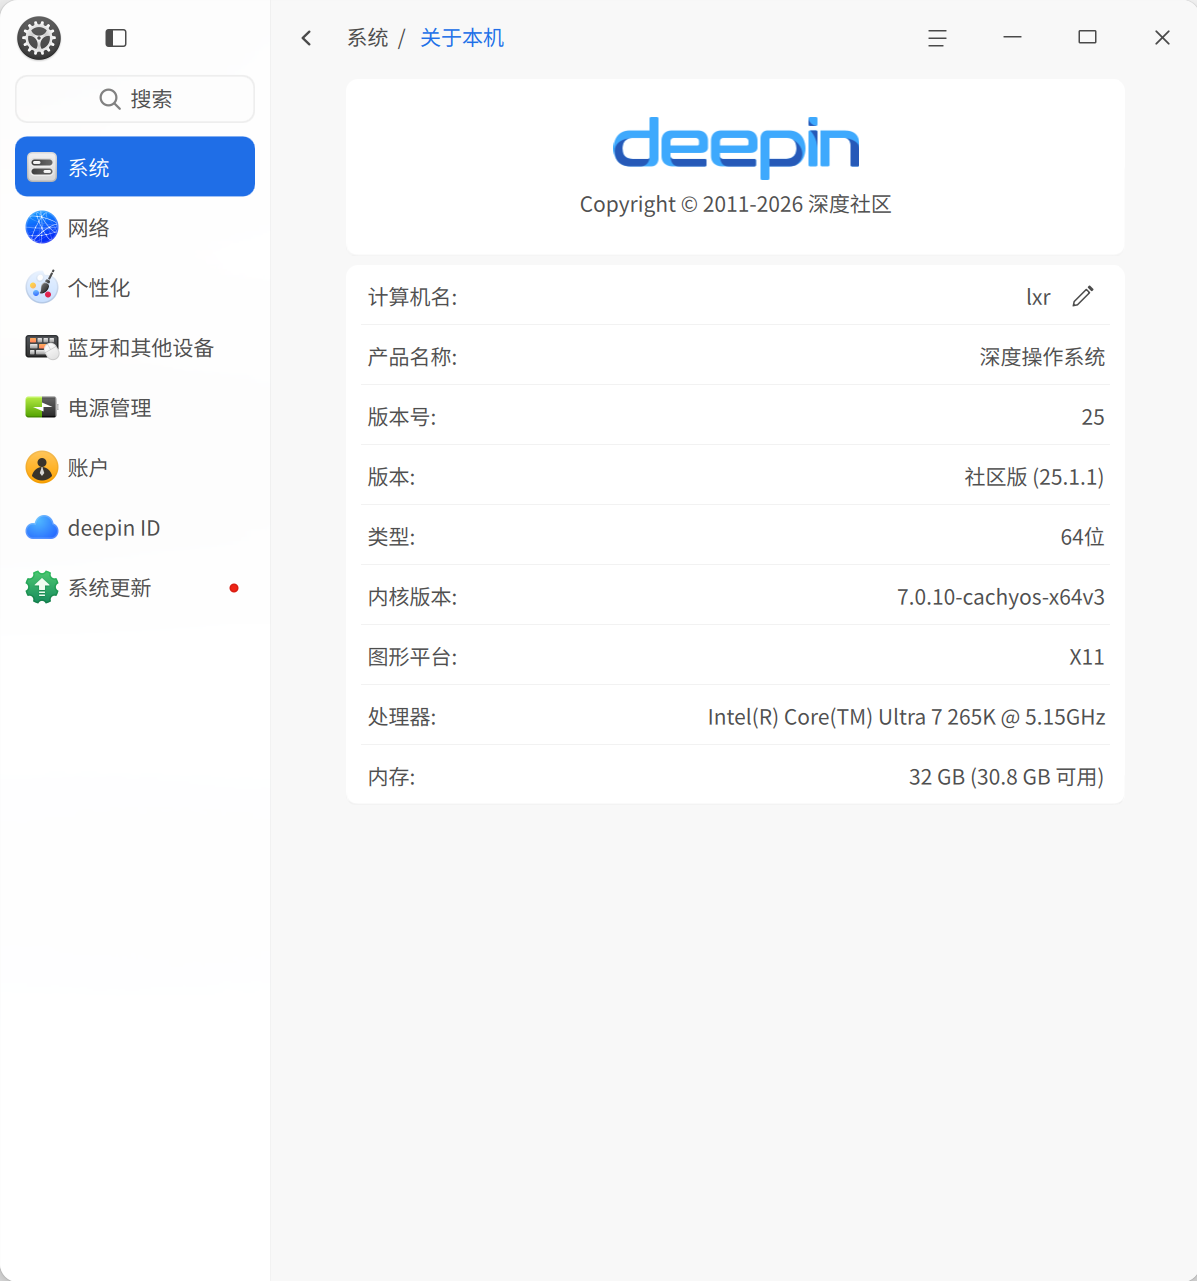1197x1281 pixels.
Task: Click the red update notification dot
Action: pos(234,588)
